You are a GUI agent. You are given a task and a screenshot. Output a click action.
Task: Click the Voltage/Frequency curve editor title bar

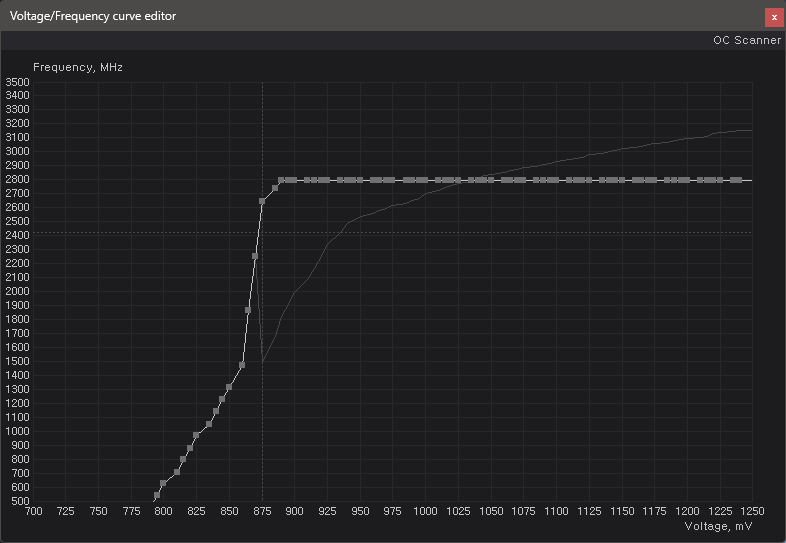coord(380,16)
